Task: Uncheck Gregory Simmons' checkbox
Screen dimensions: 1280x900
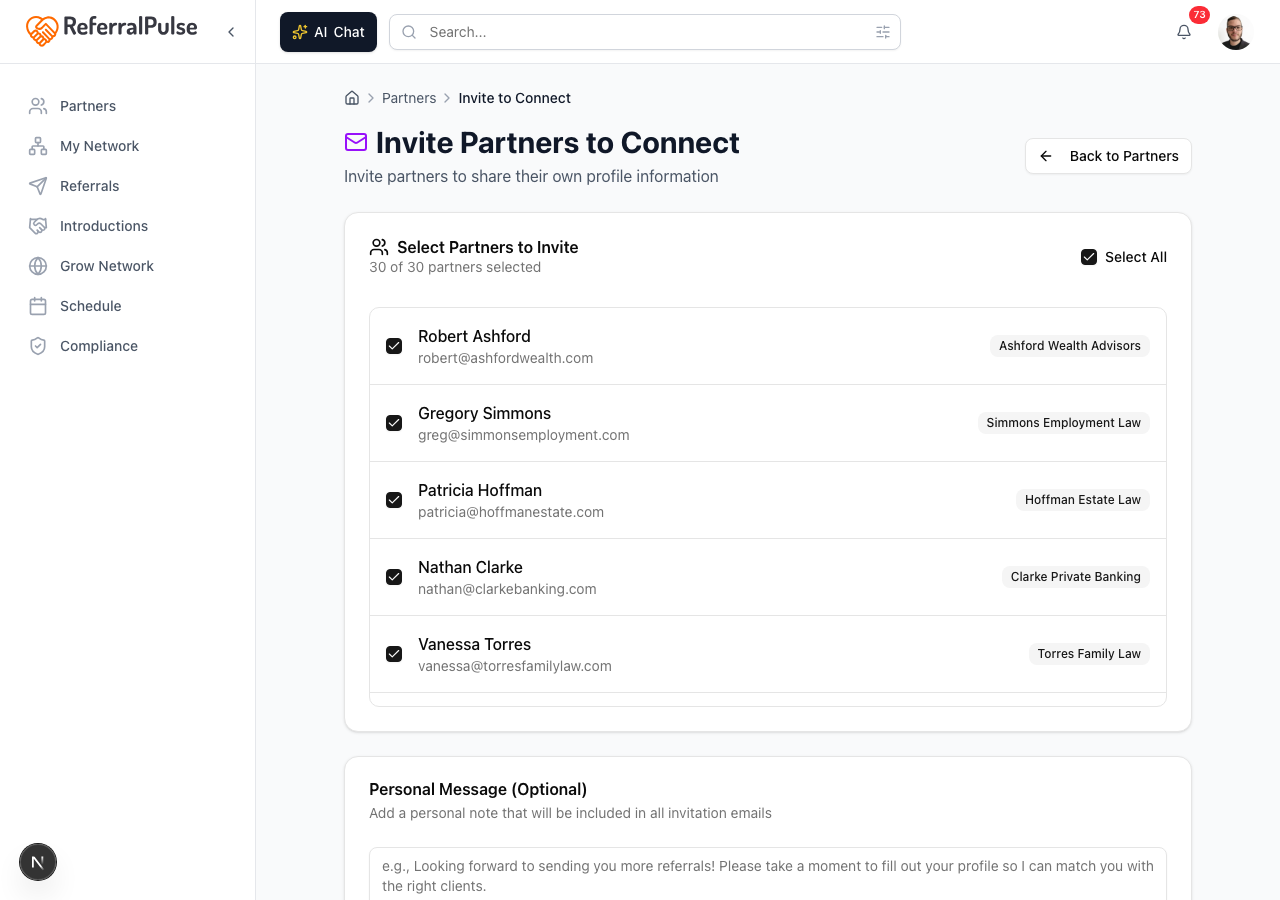Action: [394, 423]
